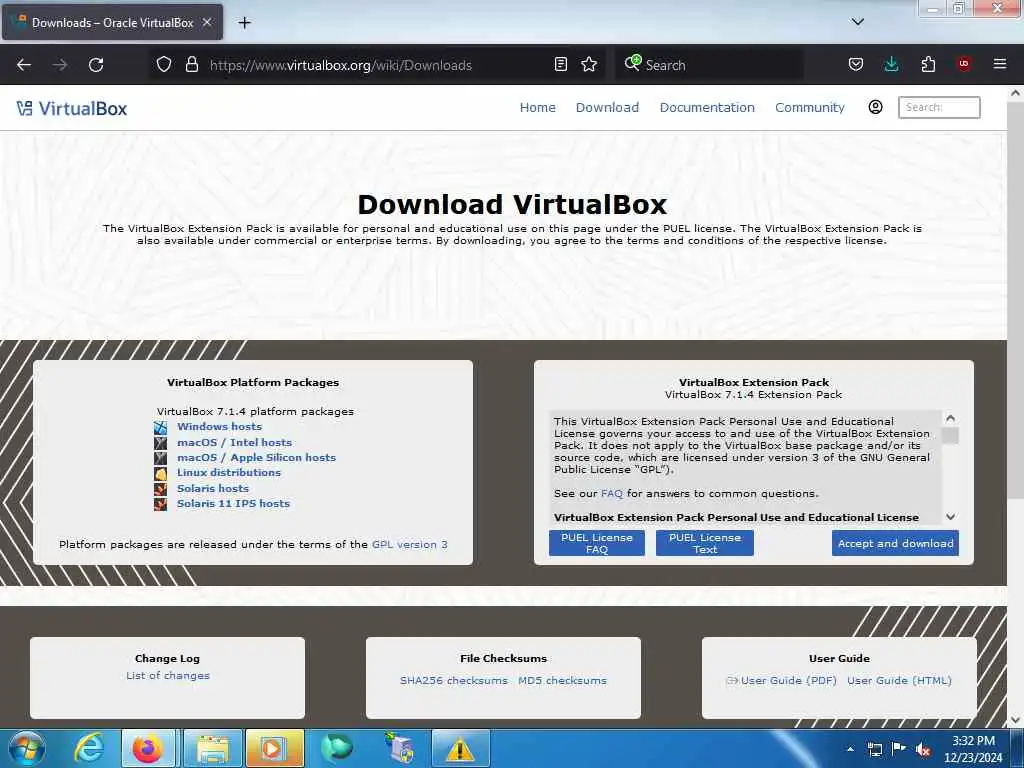1024x768 pixels.
Task: Open the GPL version 3 link
Action: click(409, 544)
